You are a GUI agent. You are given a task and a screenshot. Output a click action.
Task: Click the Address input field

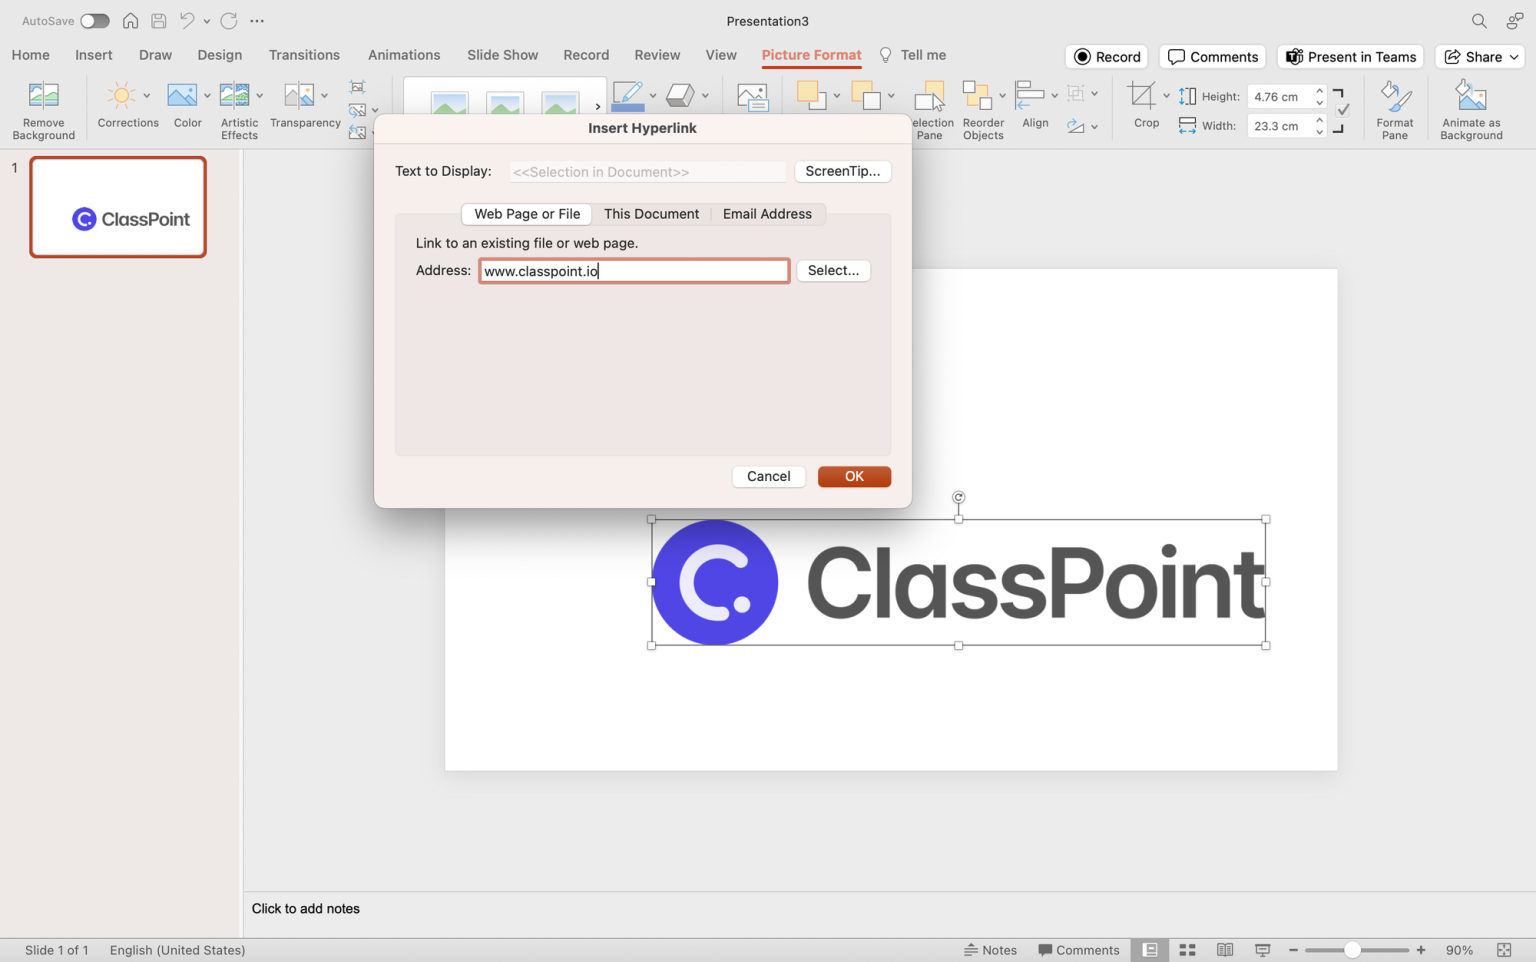coord(634,270)
